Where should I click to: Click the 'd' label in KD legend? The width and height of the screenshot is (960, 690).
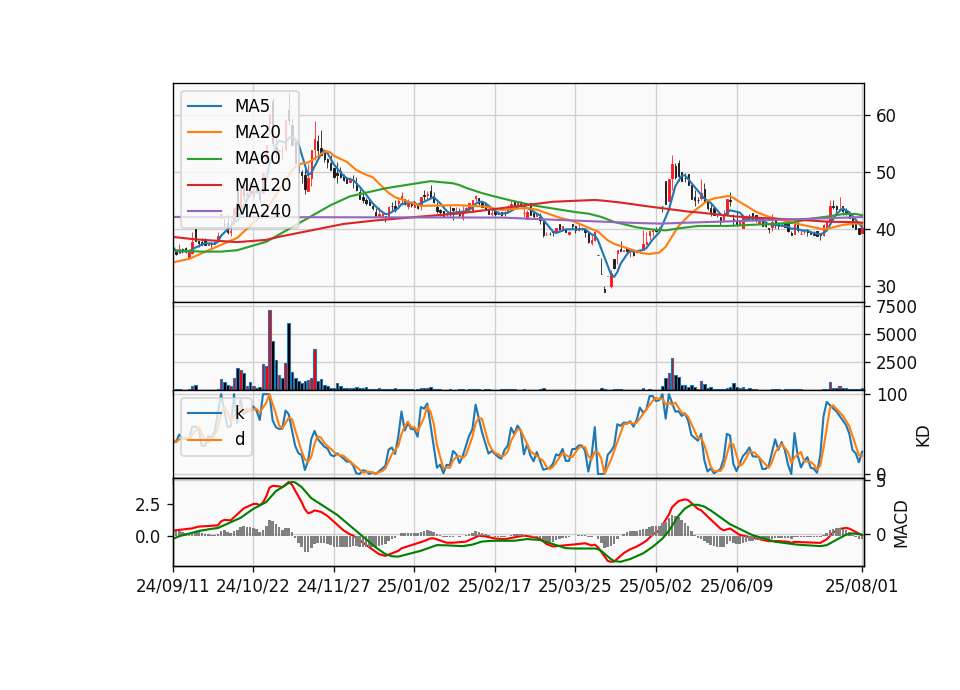[240, 439]
